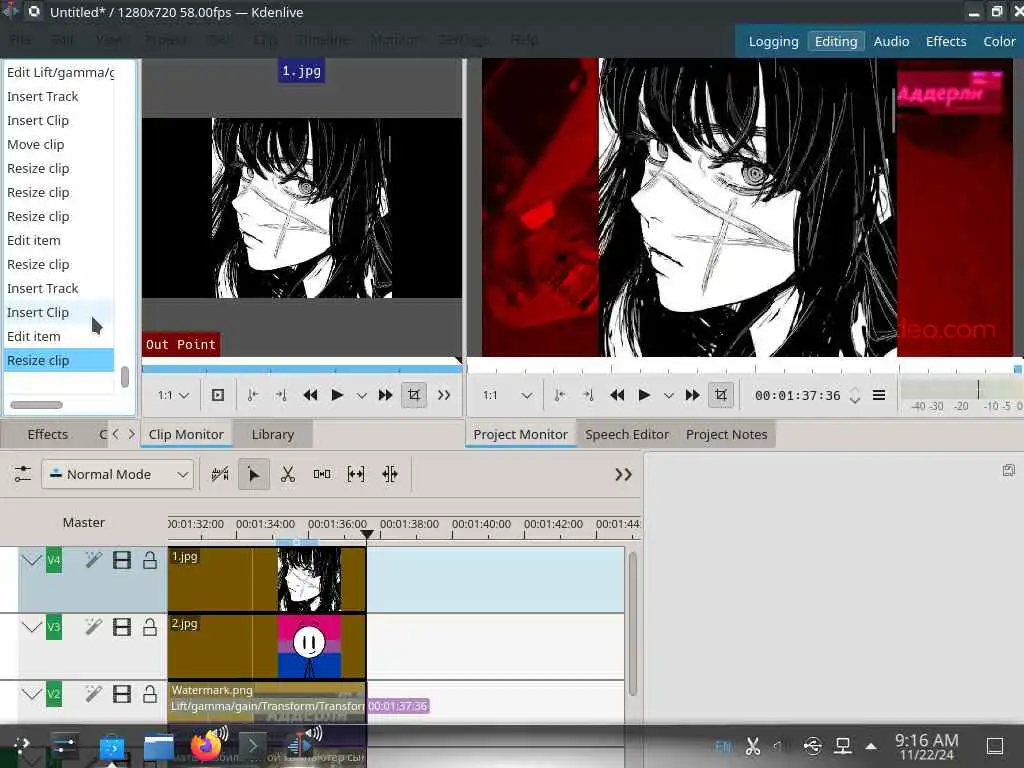1024x768 pixels.
Task: Select the Watermark.png clip on track V2
Action: [x=267, y=703]
